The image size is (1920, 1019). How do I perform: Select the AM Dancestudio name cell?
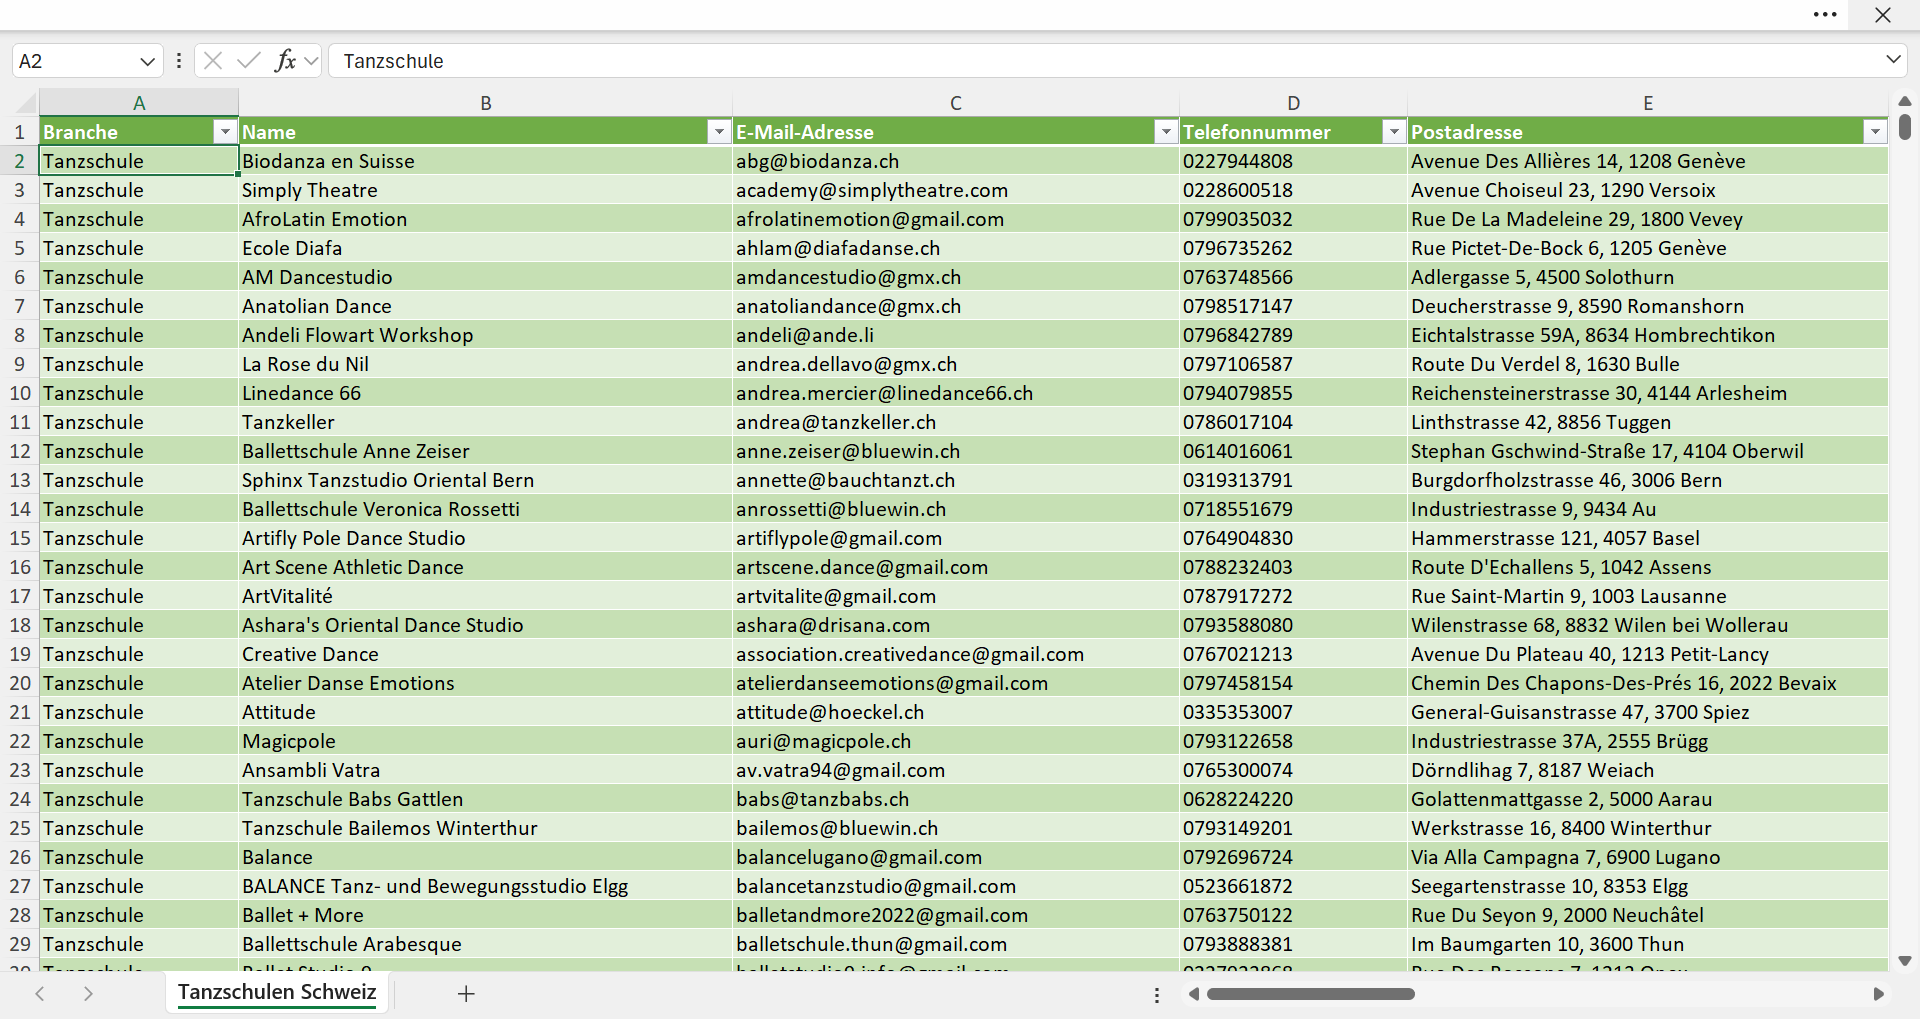pyautogui.click(x=486, y=277)
